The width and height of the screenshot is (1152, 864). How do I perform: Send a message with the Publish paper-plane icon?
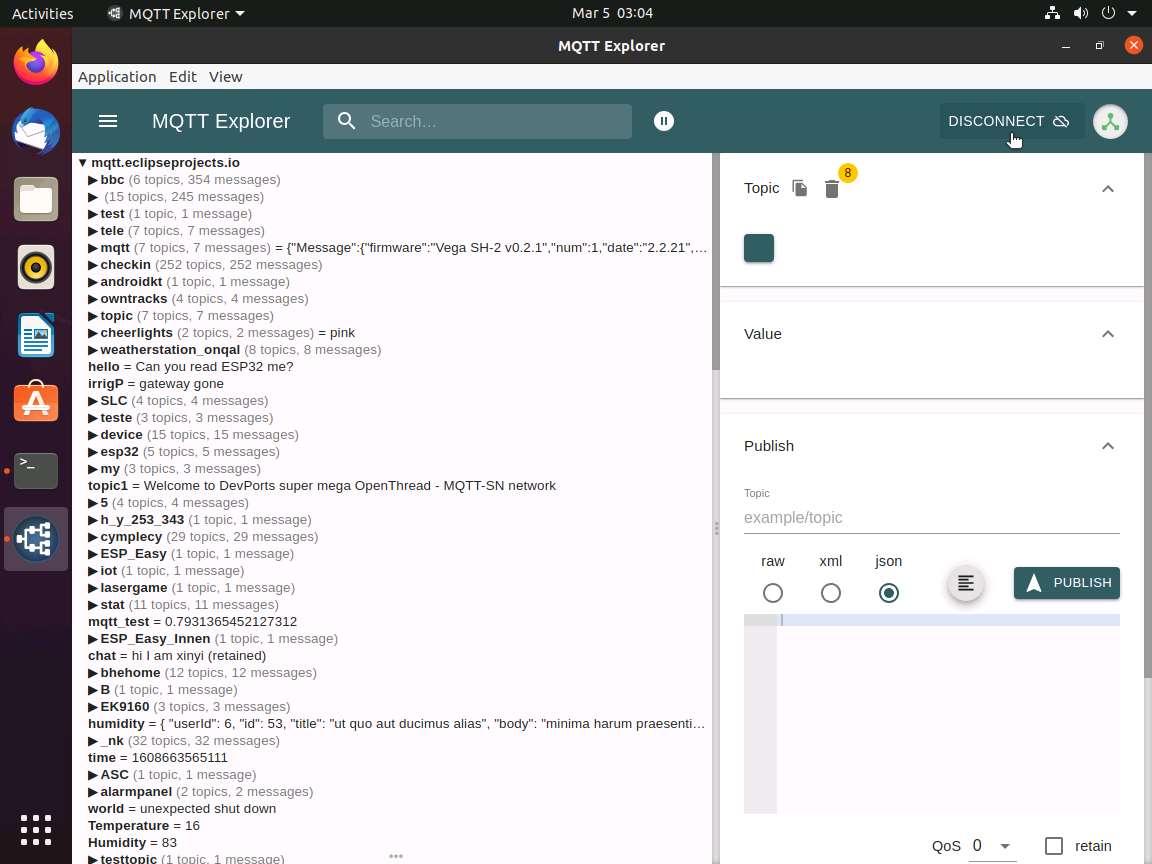[1034, 582]
